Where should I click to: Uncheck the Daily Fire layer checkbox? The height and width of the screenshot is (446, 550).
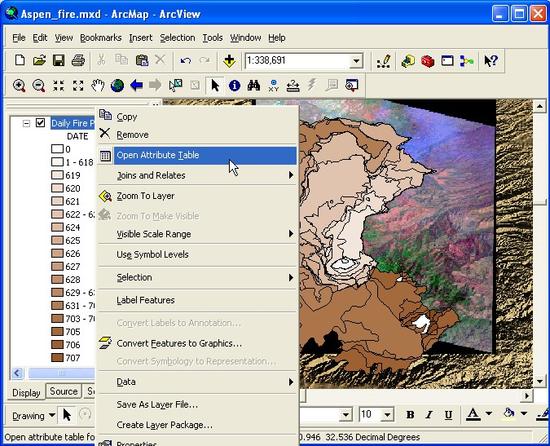click(x=41, y=123)
